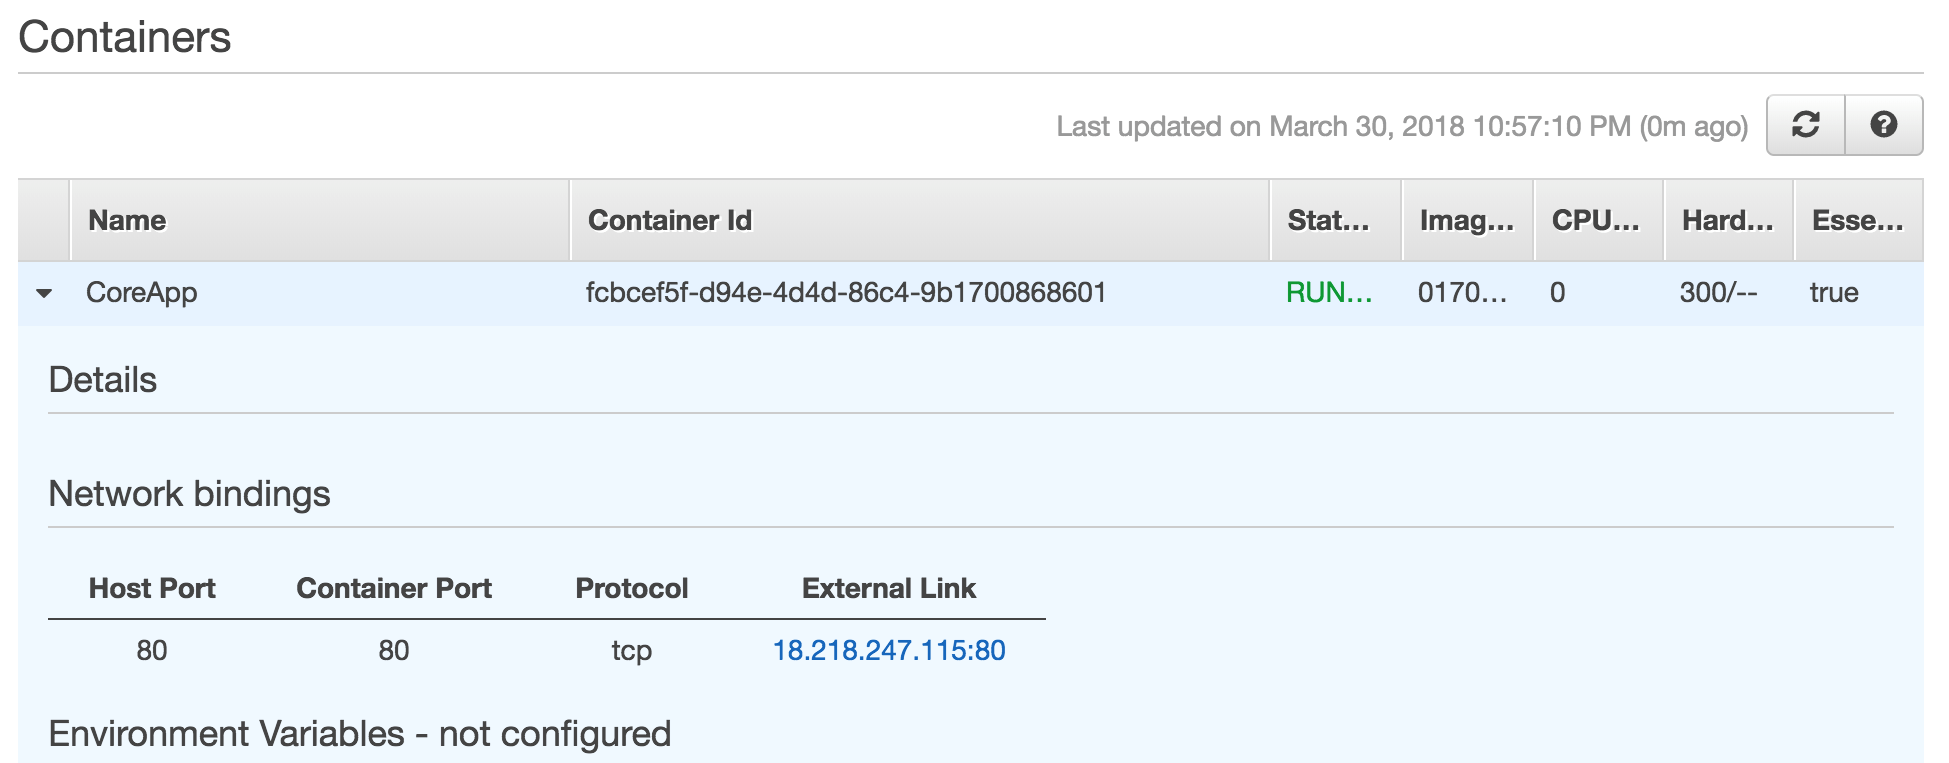The height and width of the screenshot is (763, 1949).
Task: Click the Container Port header
Action: tap(394, 588)
